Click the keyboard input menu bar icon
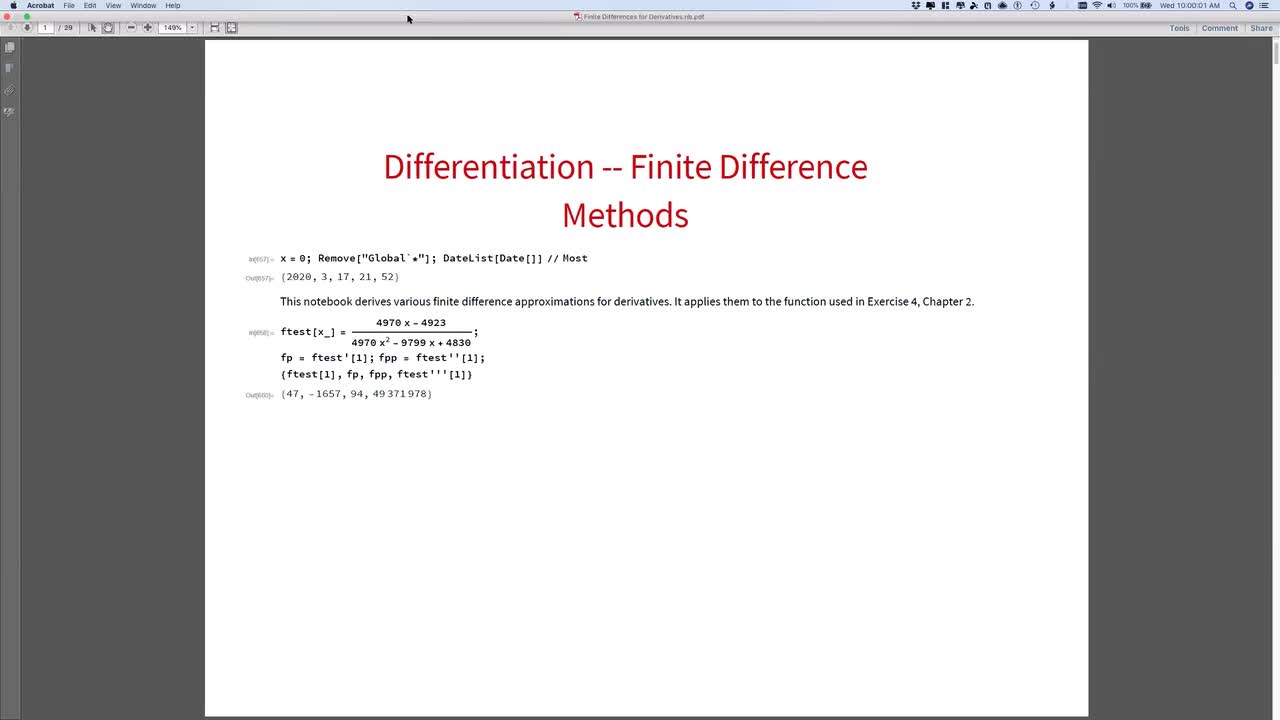Screen dimensions: 1280x720 point(1082,5)
